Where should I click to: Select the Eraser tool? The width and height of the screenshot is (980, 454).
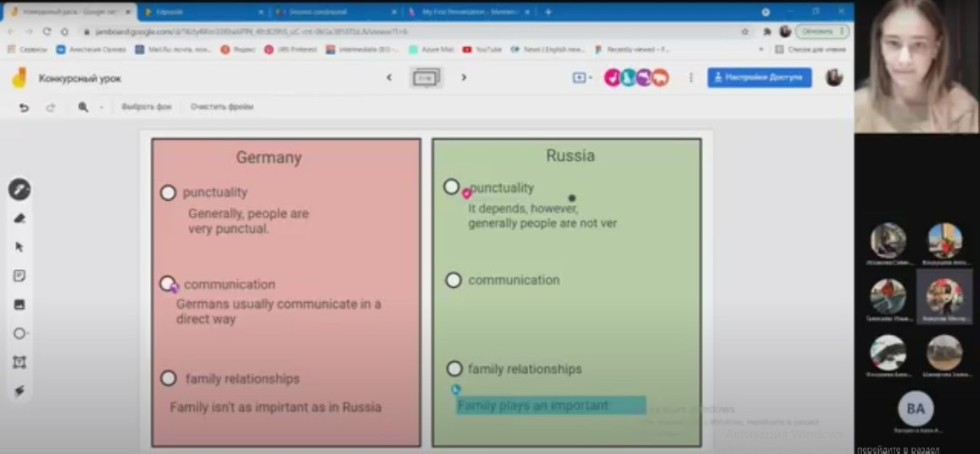(19, 218)
